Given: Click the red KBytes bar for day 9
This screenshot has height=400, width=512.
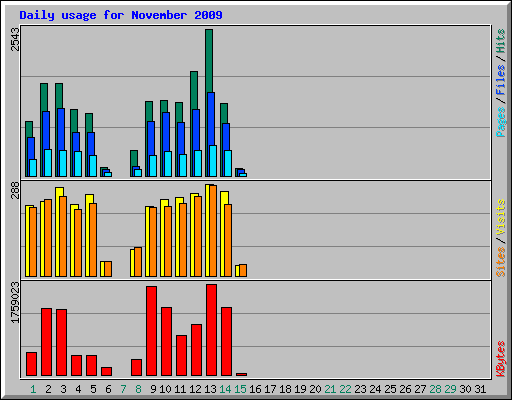Looking at the screenshot, I should pos(151,331).
